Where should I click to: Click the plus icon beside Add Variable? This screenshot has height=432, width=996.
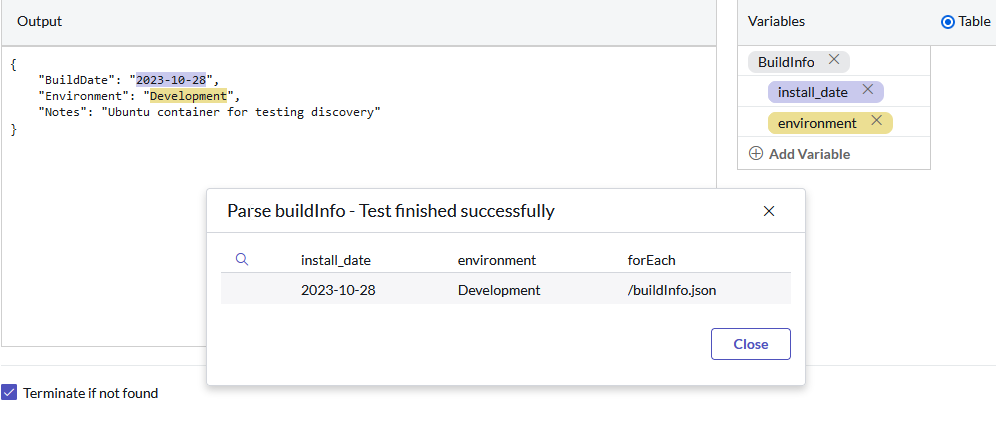click(x=756, y=154)
